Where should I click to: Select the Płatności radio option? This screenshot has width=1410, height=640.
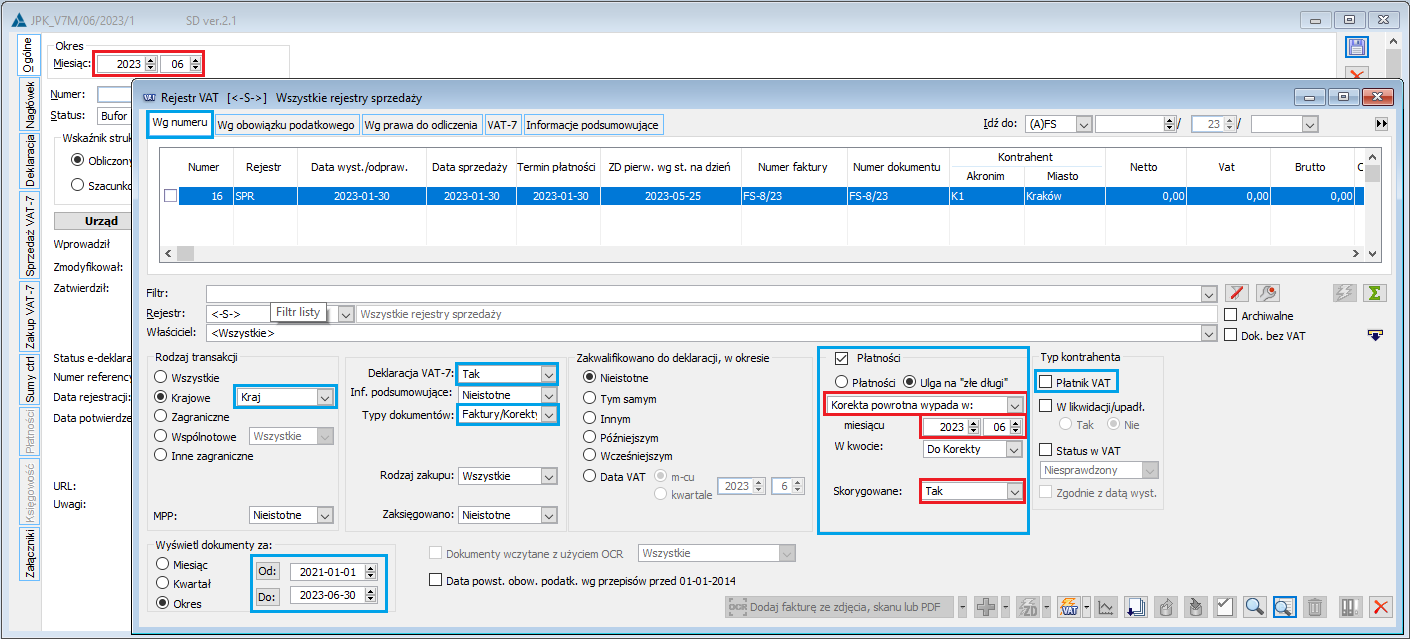click(x=842, y=381)
